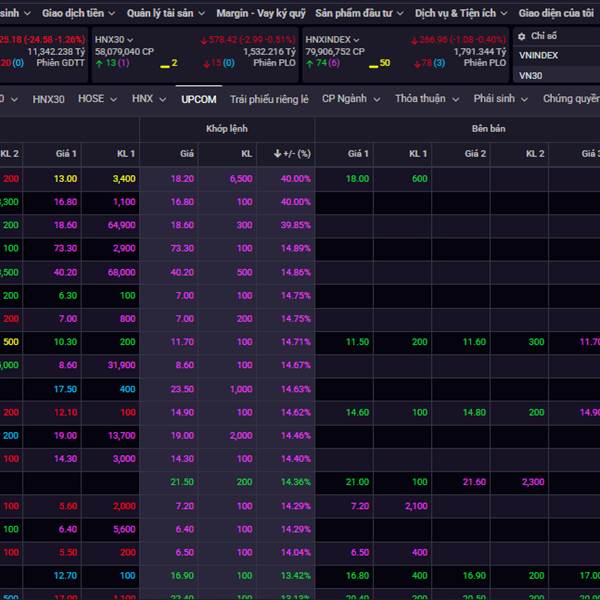Open Margin - Vay ký quỹ menu
Viewport: 600px width, 600px height.
[x=261, y=13]
